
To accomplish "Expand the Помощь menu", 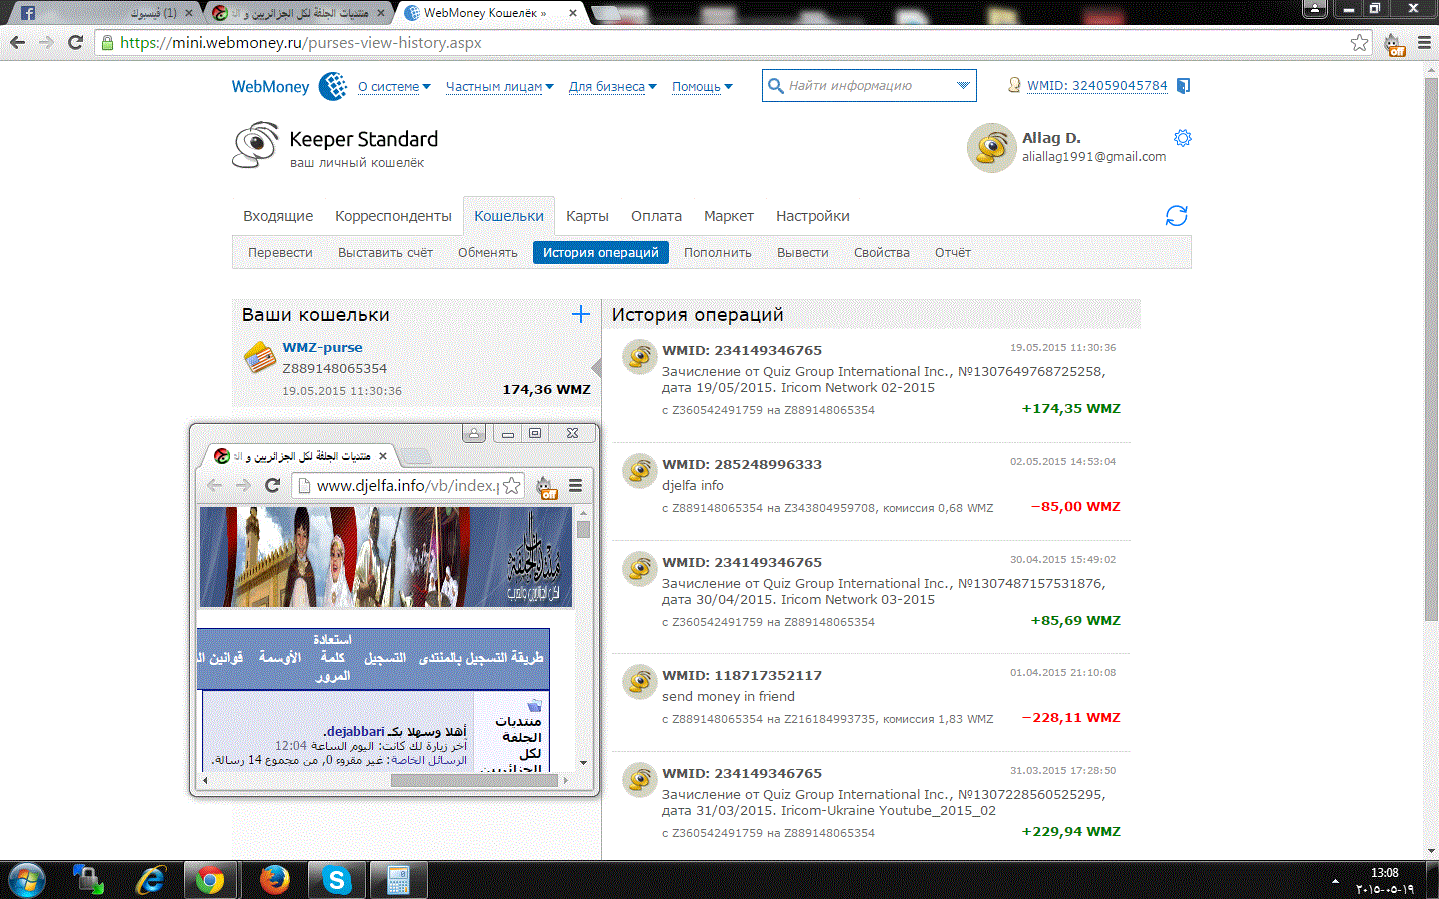I will [702, 87].
